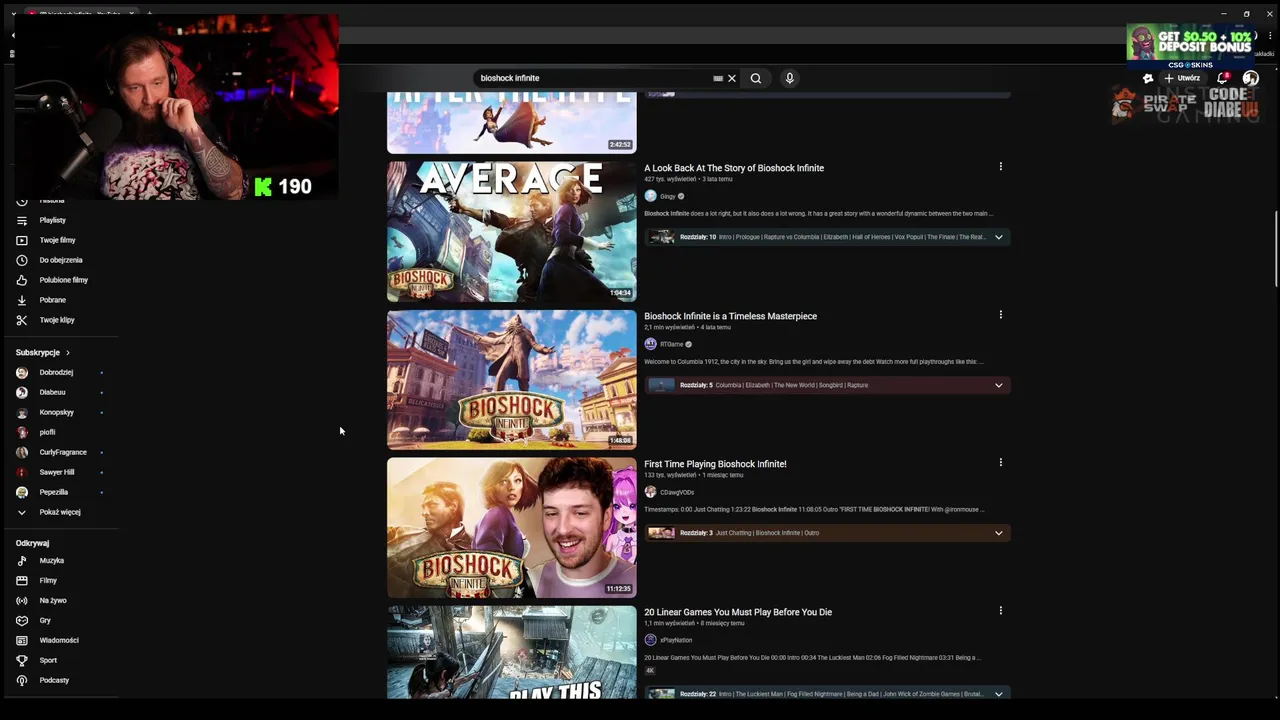Open the account avatar menu

point(1250,78)
